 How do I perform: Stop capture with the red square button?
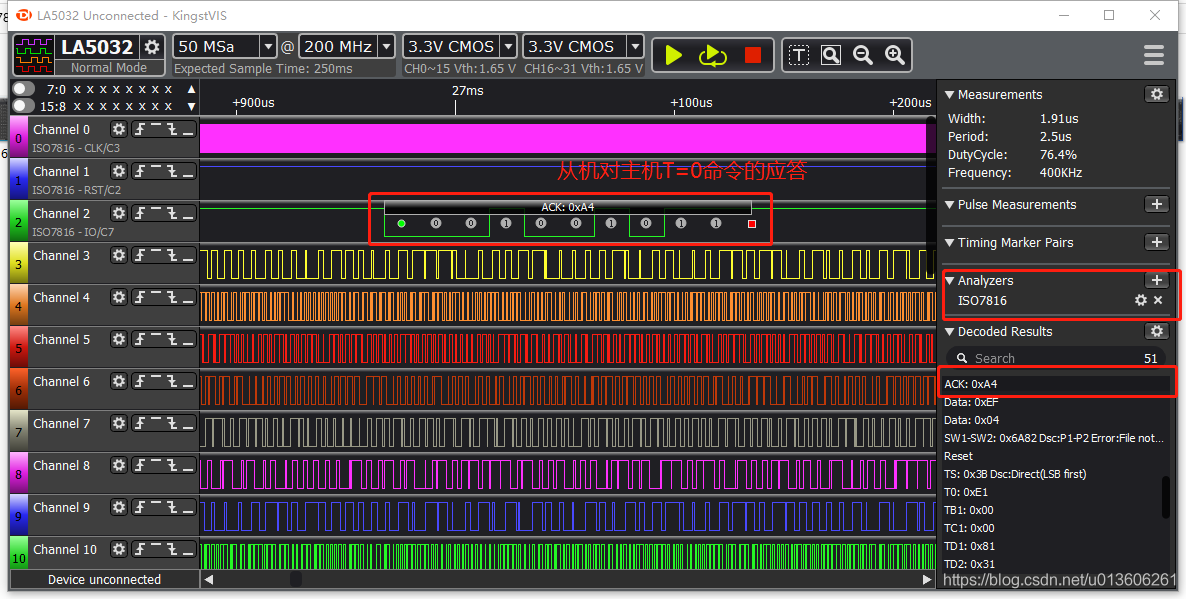[x=753, y=55]
